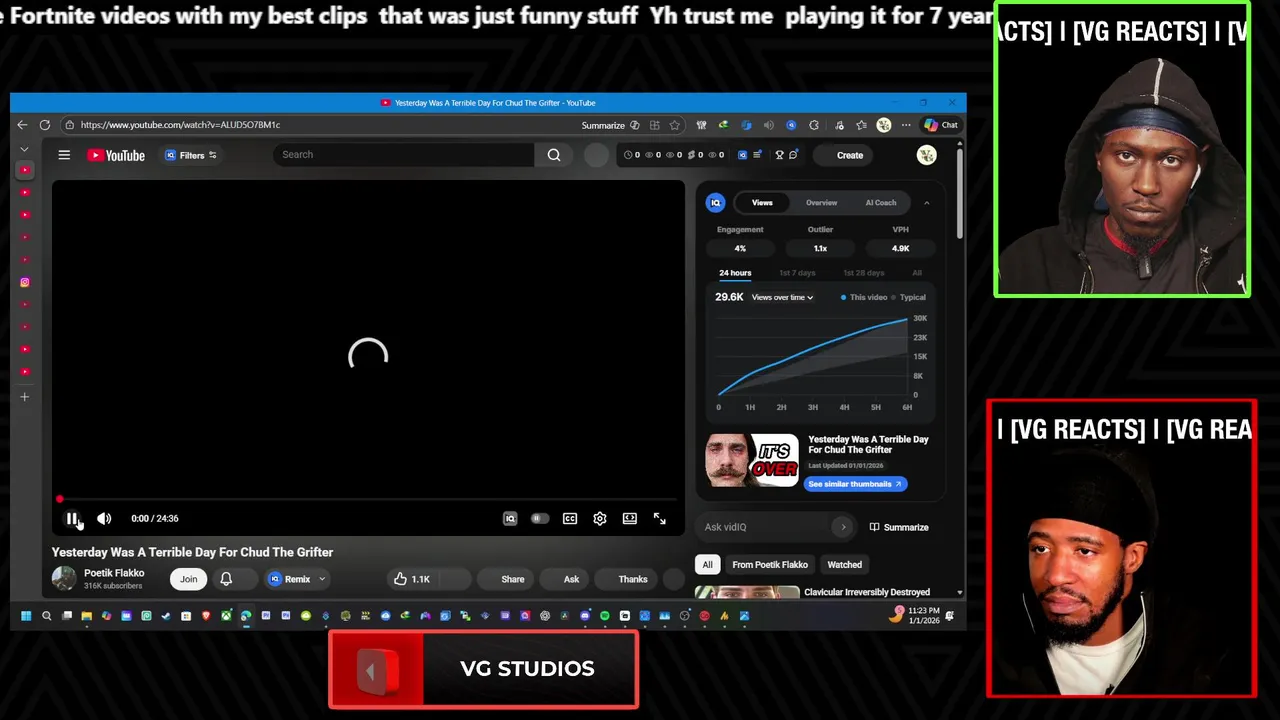Viewport: 1280px width, 720px height.
Task: Expand the Remix dropdown arrow
Action: point(322,579)
